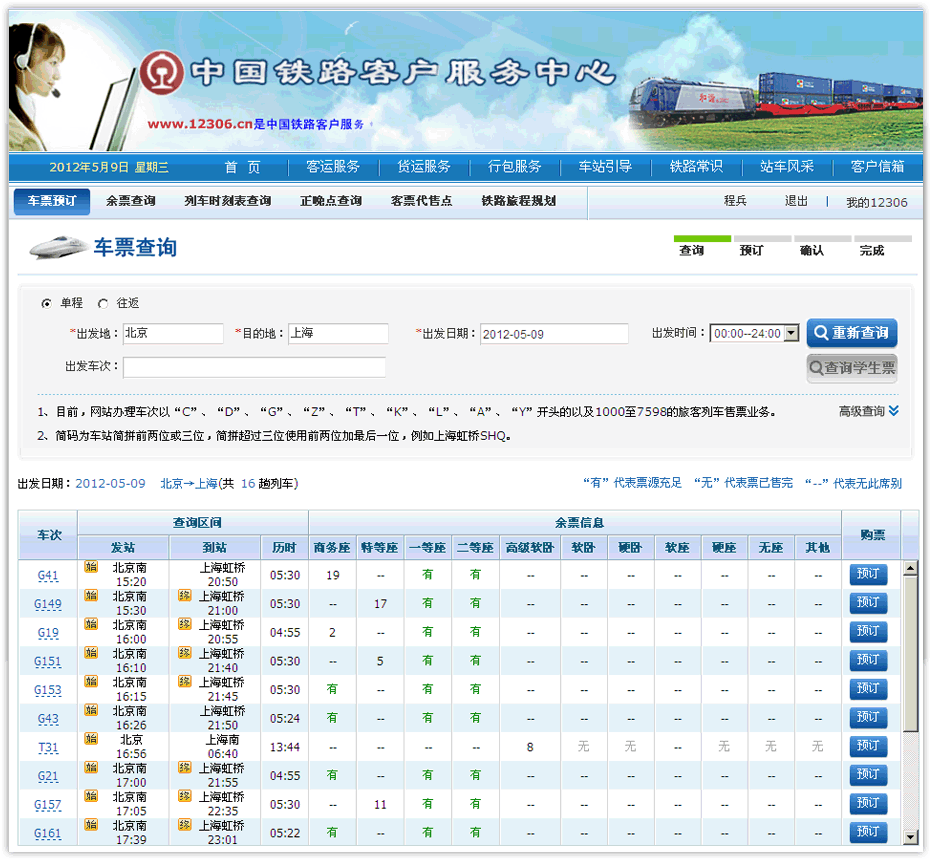
Task: Switch to the 客票代售点 tab
Action: pos(421,201)
